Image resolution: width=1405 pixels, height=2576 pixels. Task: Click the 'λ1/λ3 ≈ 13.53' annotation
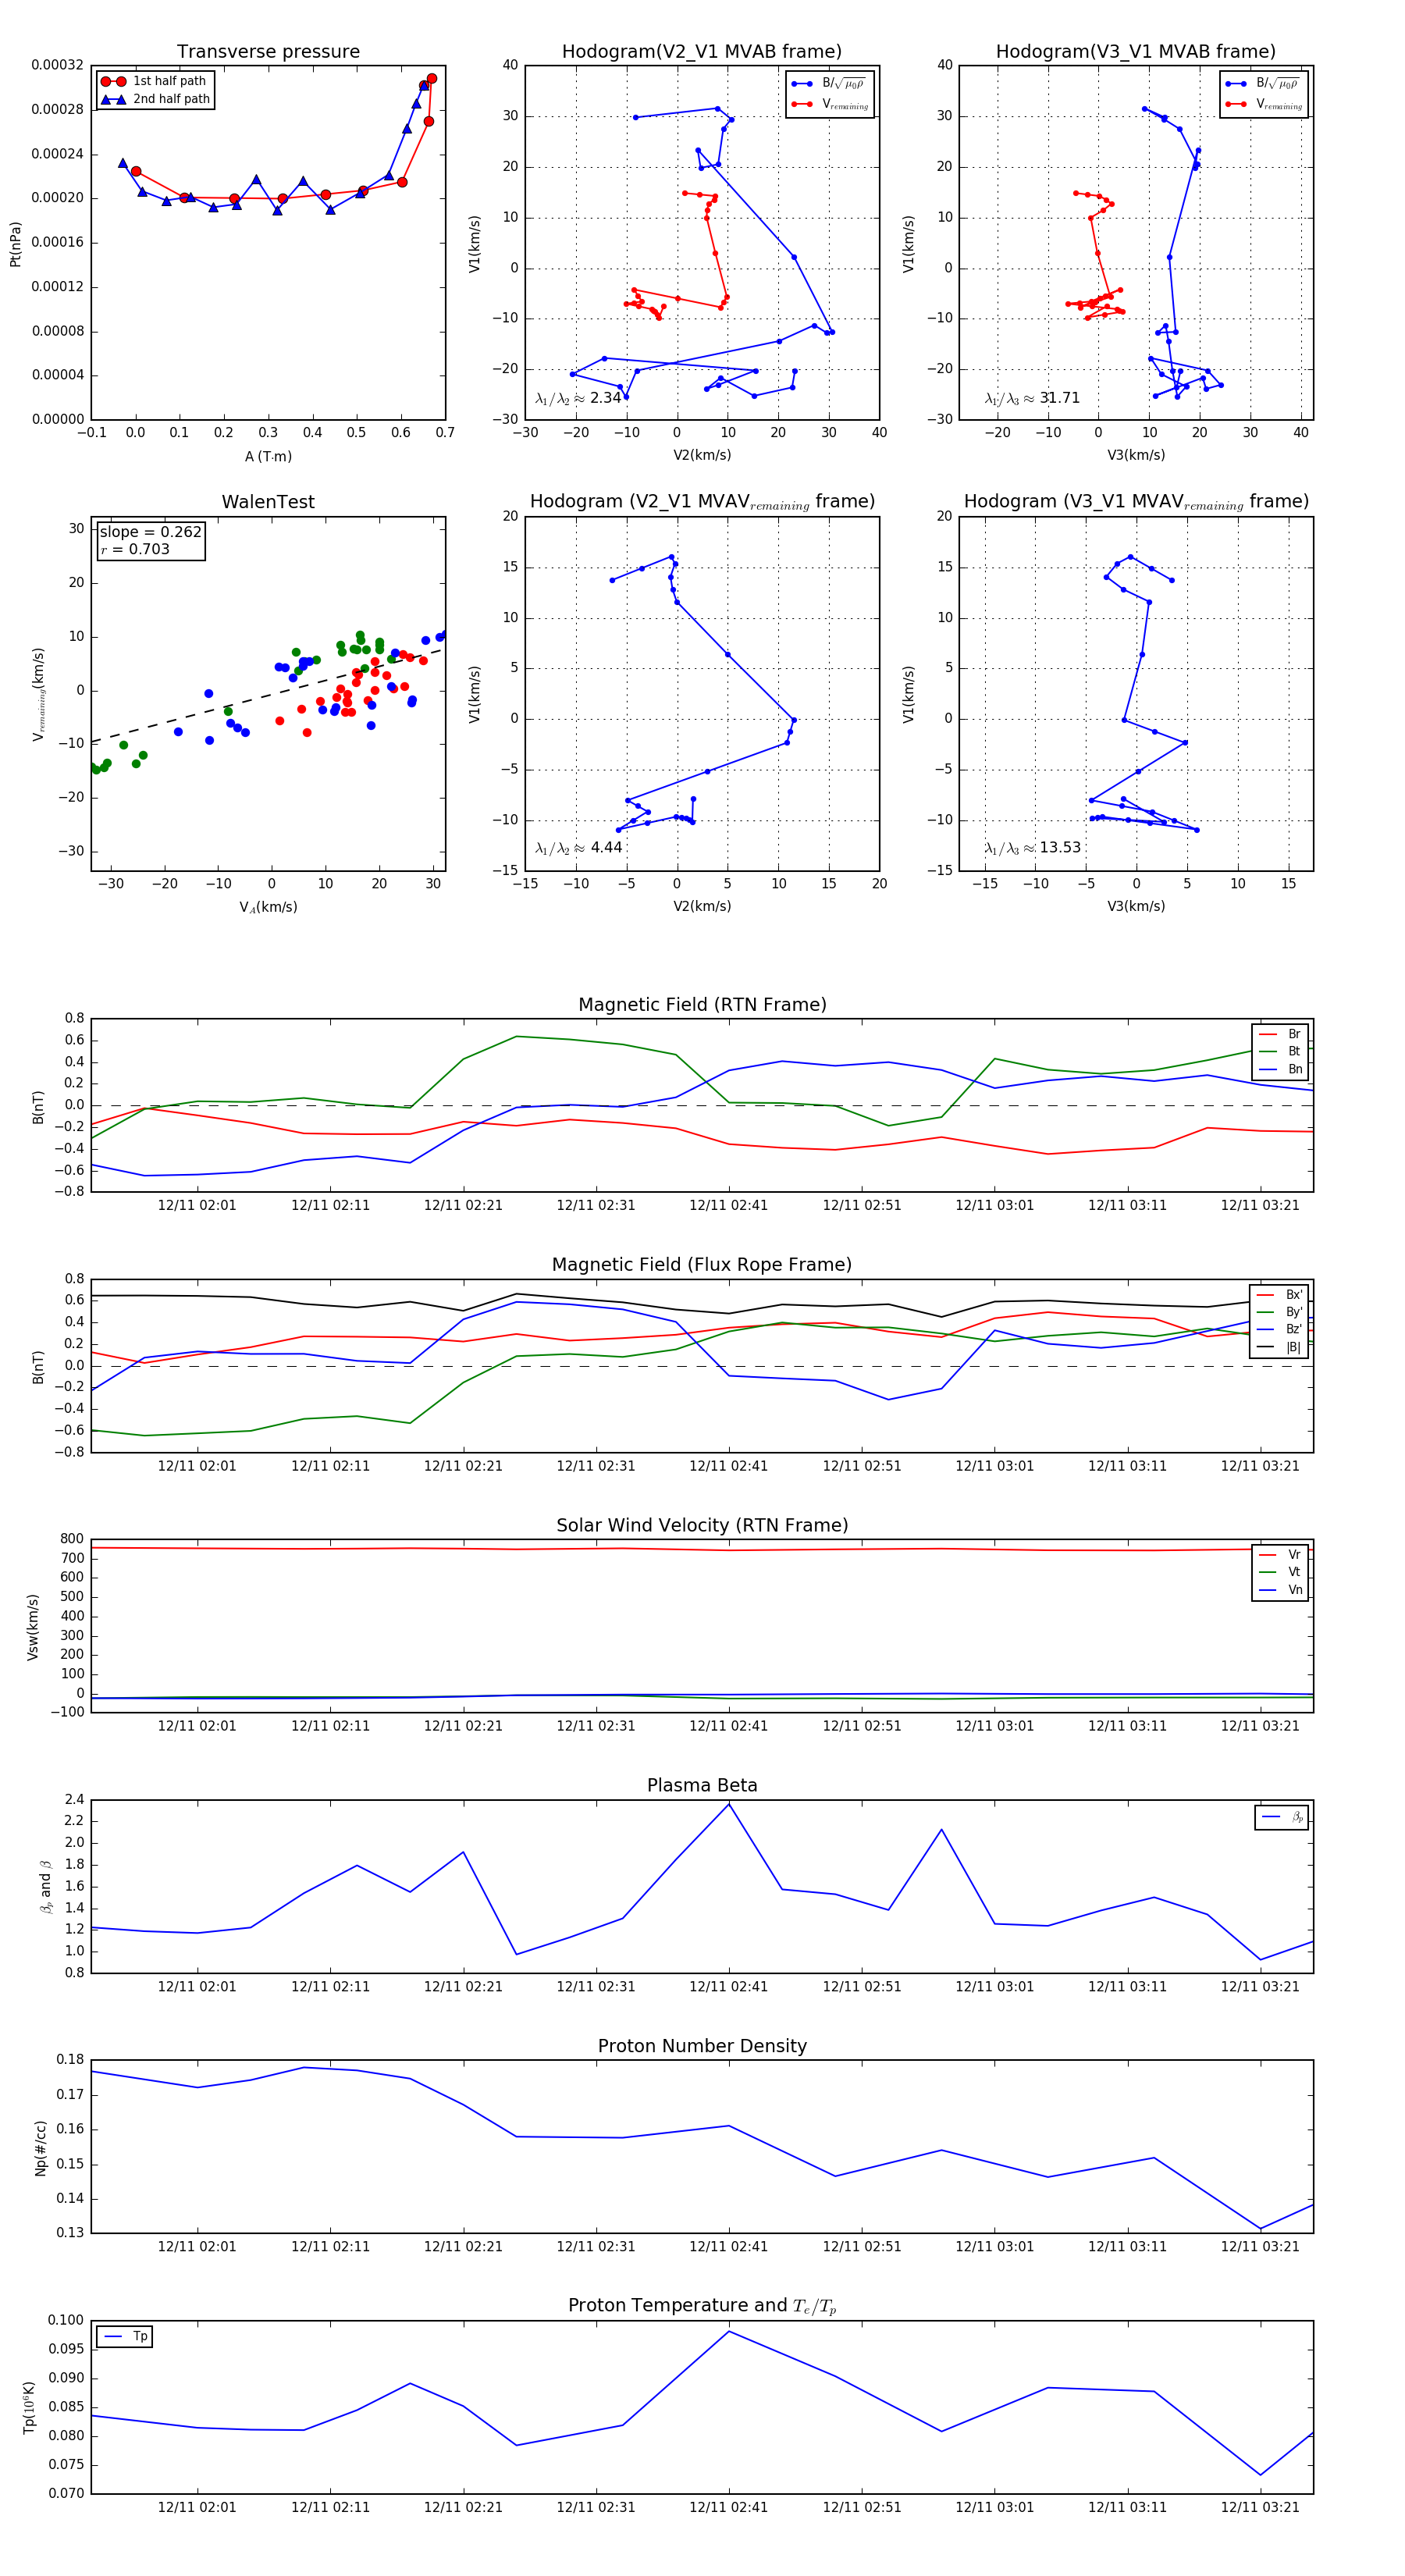pos(1032,848)
